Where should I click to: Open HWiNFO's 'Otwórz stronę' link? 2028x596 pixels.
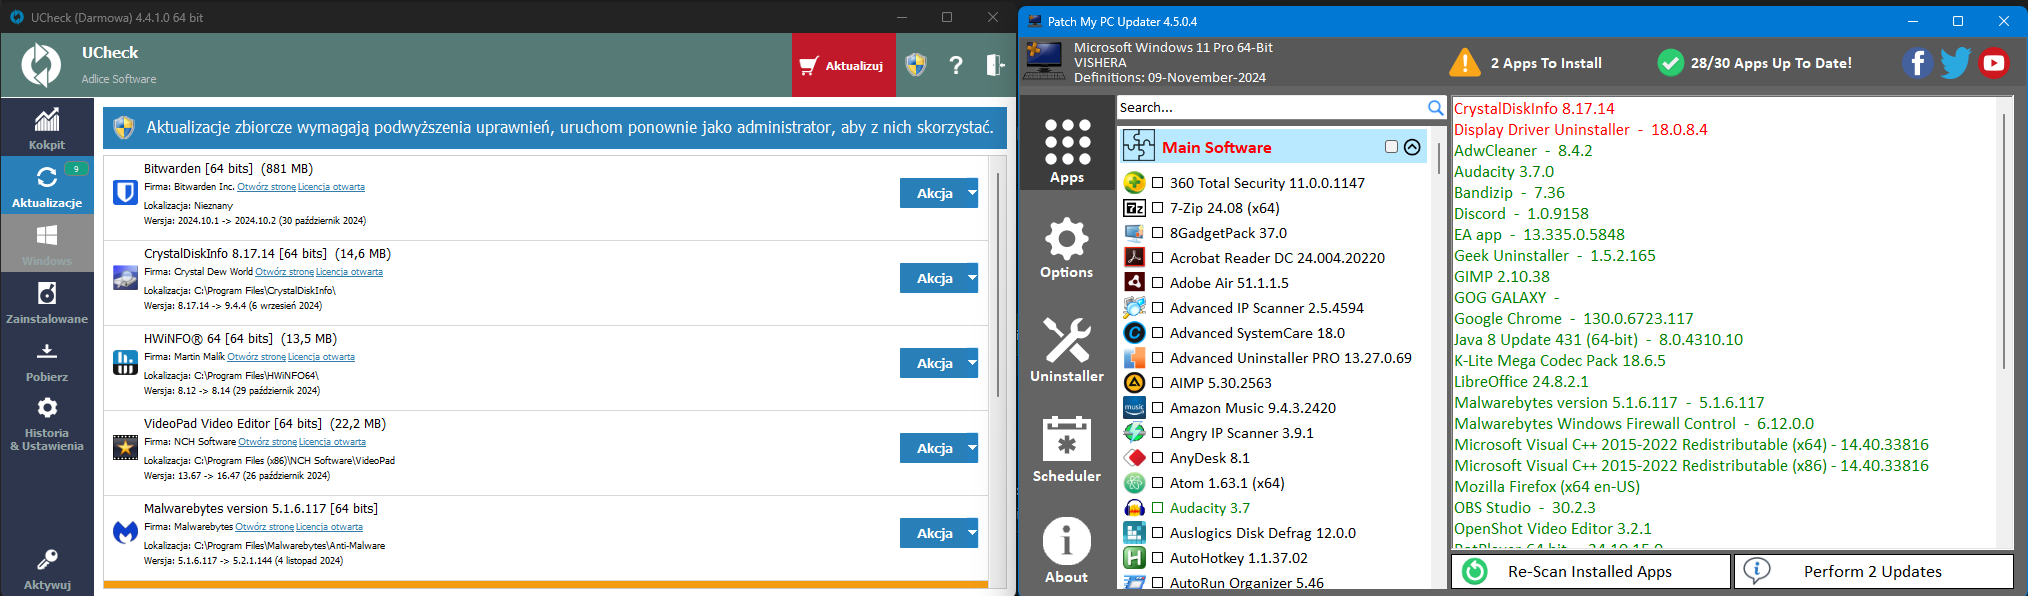256,357
